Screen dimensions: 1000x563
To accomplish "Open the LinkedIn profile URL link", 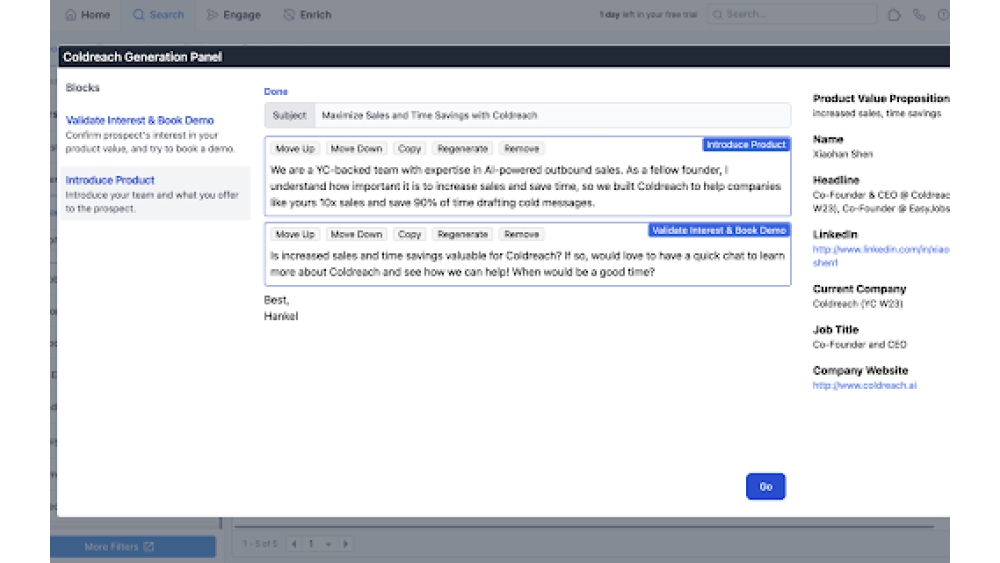I will pos(881,256).
